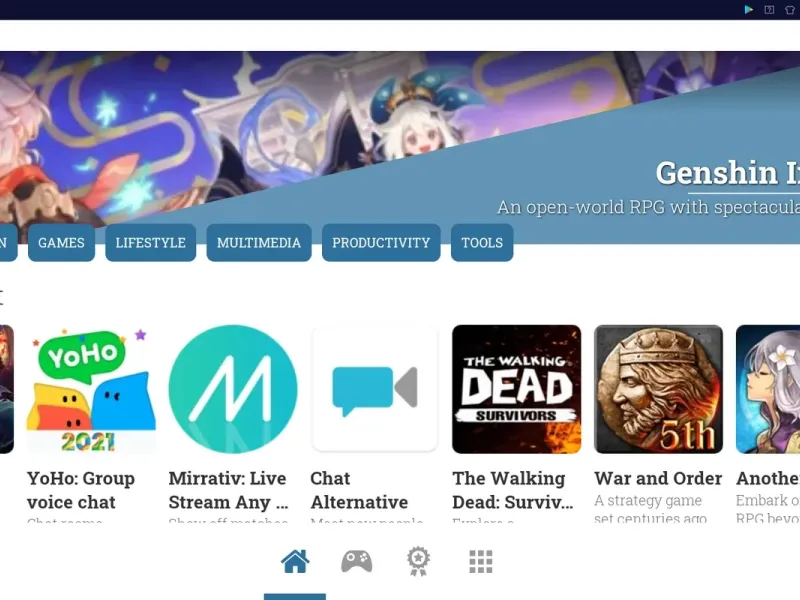The height and width of the screenshot is (600, 800).
Task: Select the LIFESTYLE category button
Action: 151,242
